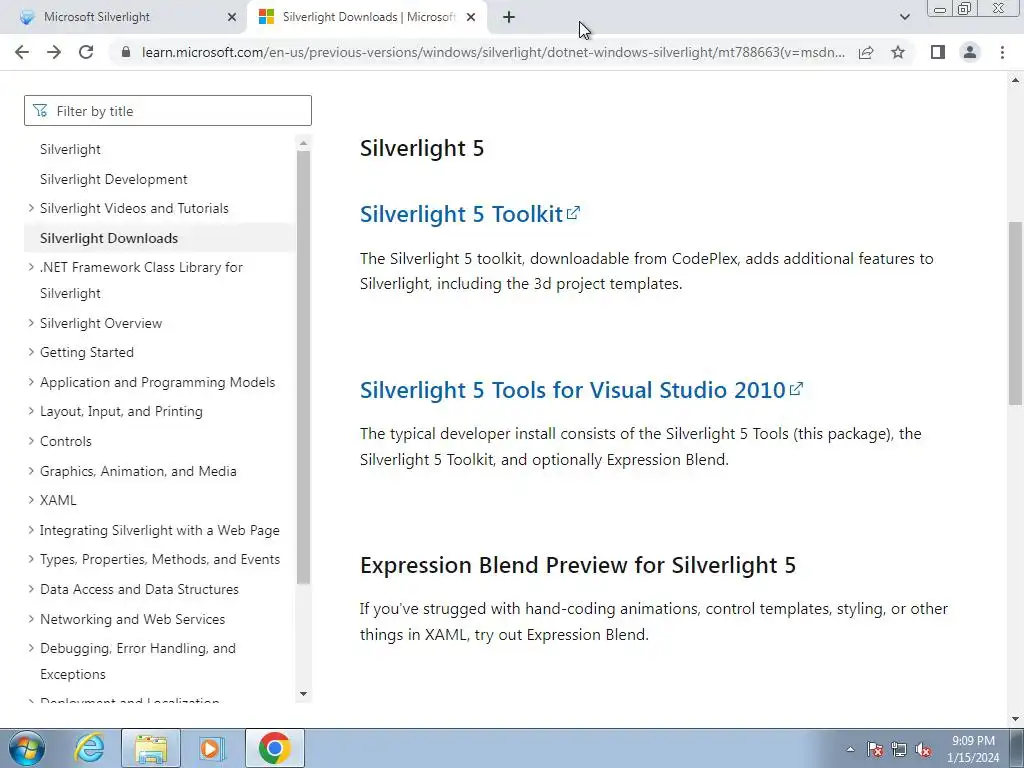The image size is (1024, 768).
Task: Open Data Access and Data Structures
Action: pyautogui.click(x=139, y=589)
